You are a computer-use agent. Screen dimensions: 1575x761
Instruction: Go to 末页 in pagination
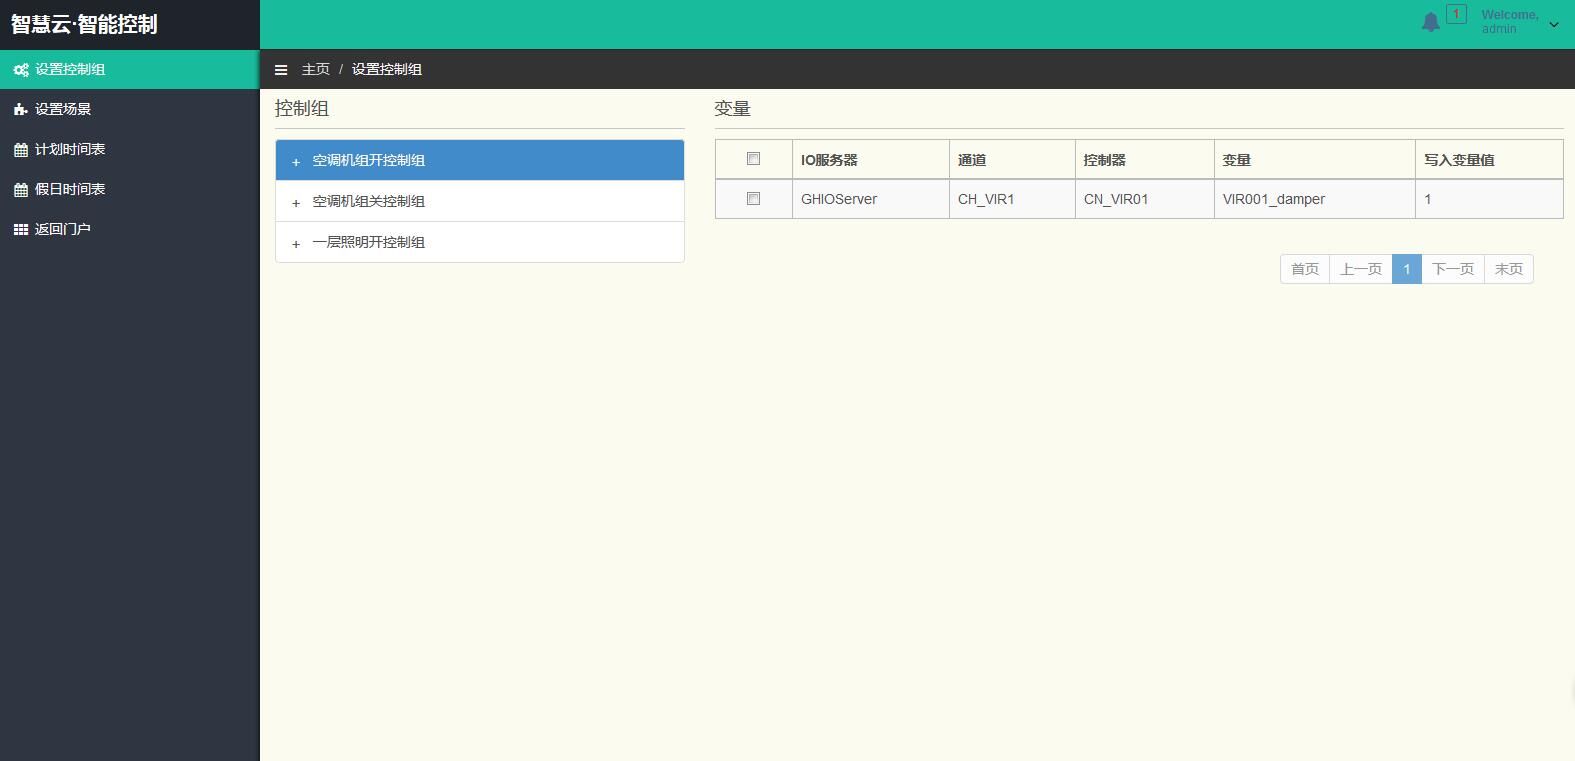[x=1509, y=269]
